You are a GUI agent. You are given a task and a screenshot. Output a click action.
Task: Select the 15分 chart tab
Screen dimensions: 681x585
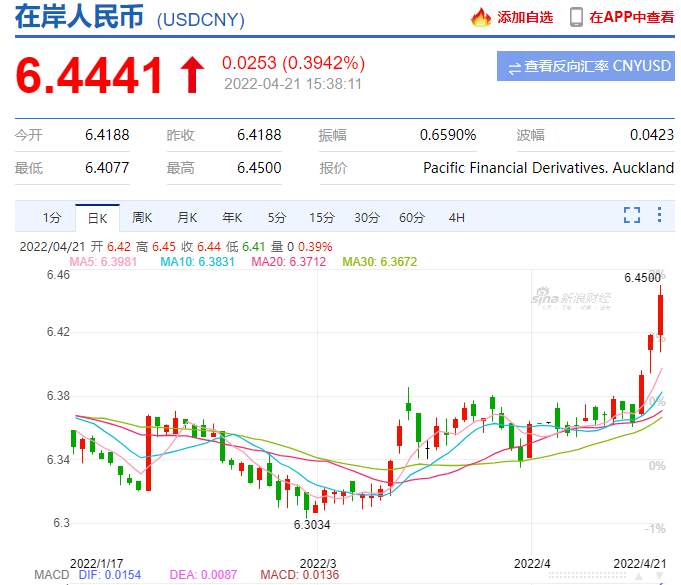(x=322, y=218)
